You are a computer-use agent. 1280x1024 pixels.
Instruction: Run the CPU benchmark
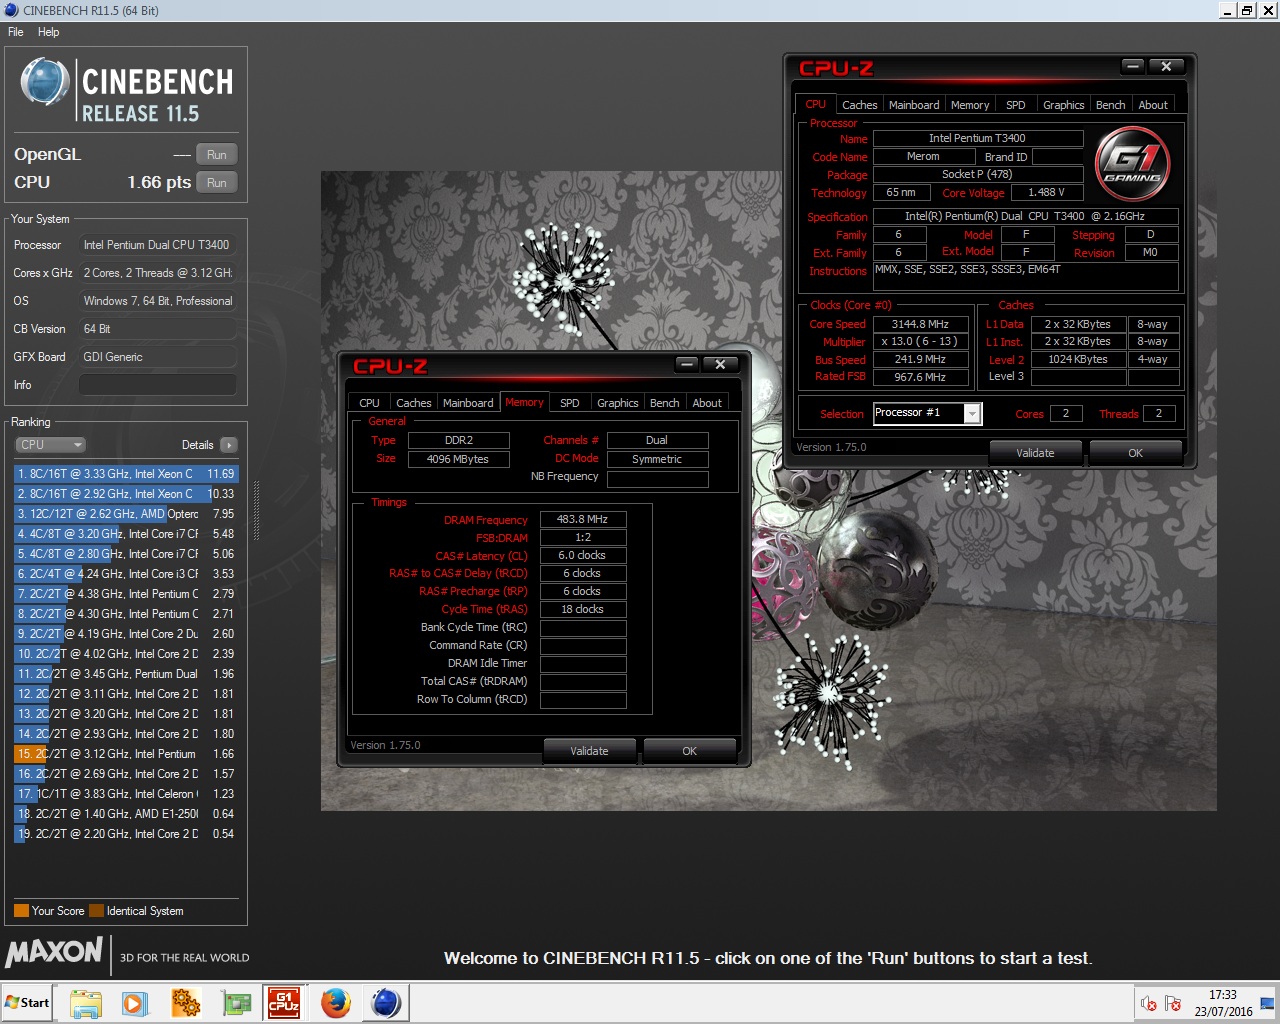pyautogui.click(x=217, y=183)
